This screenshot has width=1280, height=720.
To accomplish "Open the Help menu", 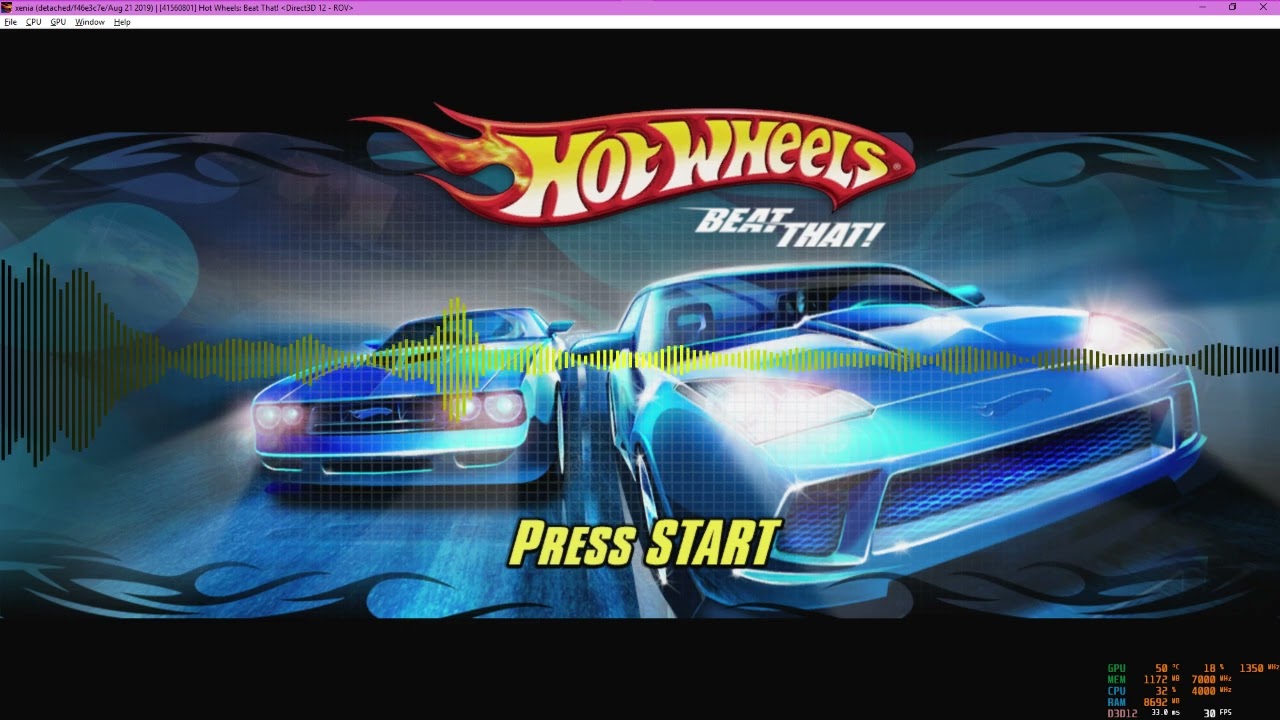I will [122, 22].
